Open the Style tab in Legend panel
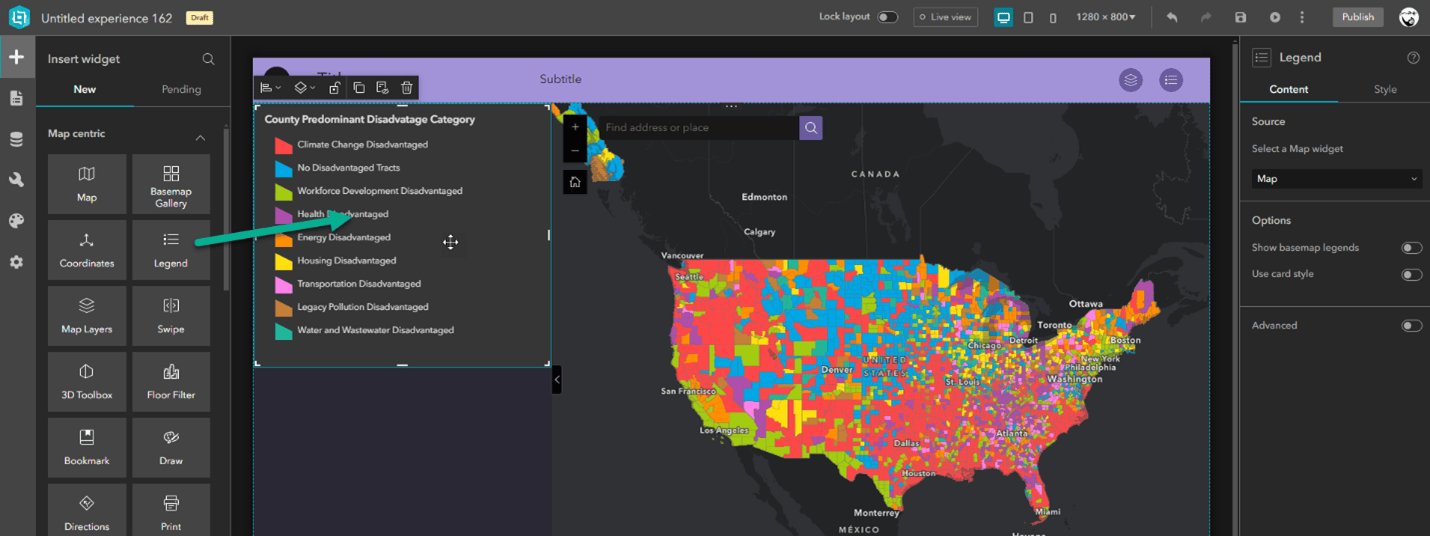1430x536 pixels. coord(1384,89)
